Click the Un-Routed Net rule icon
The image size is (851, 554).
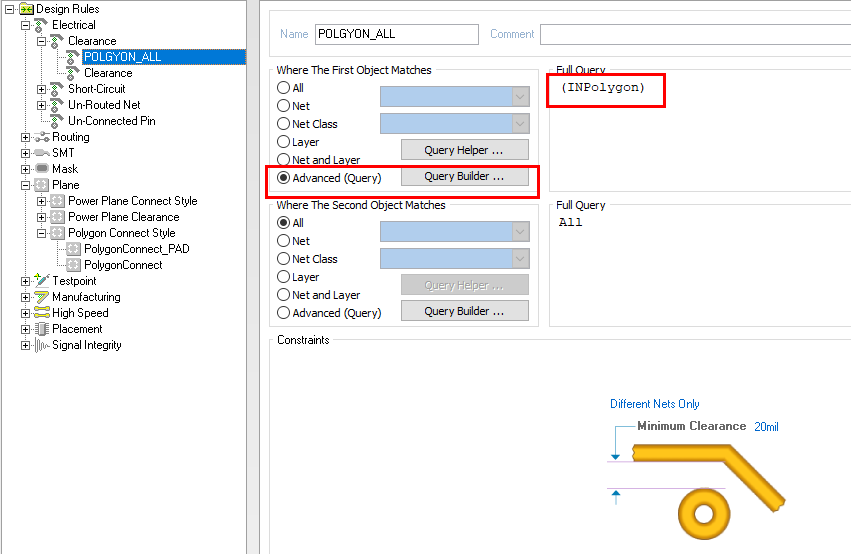57,105
